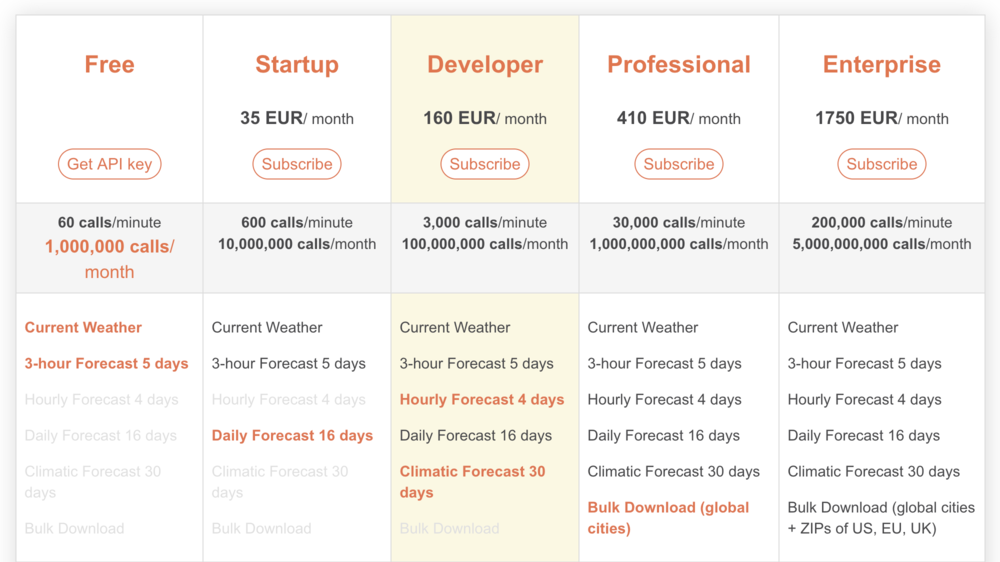1000x562 pixels.
Task: Open Hourly Forecast 4 days in Developer column
Action: click(x=482, y=399)
